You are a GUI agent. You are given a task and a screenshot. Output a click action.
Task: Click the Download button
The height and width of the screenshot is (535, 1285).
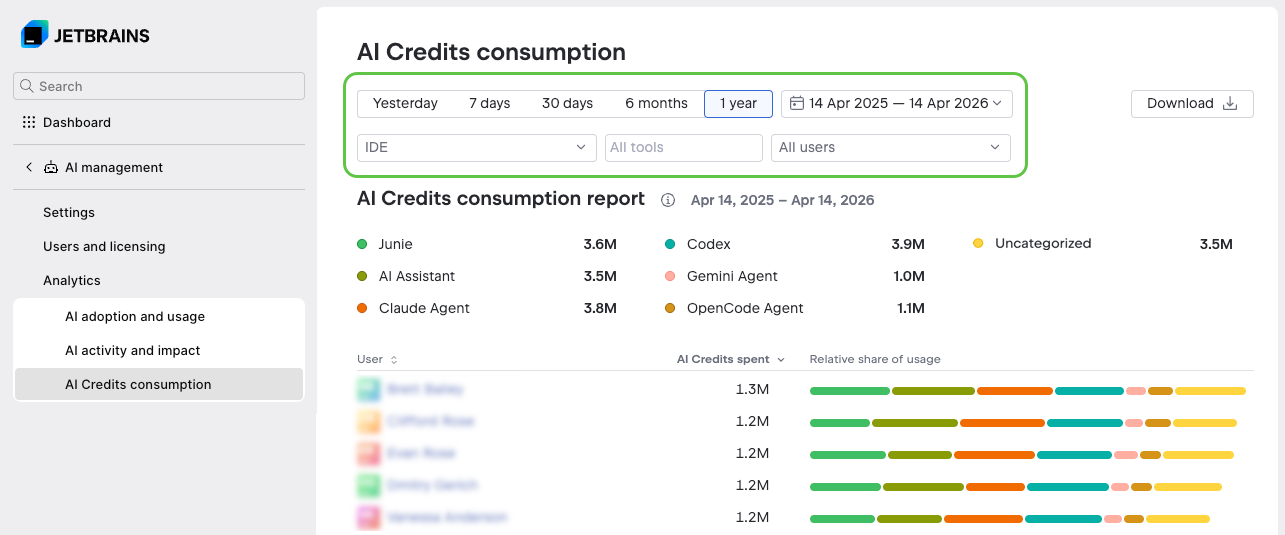1192,104
